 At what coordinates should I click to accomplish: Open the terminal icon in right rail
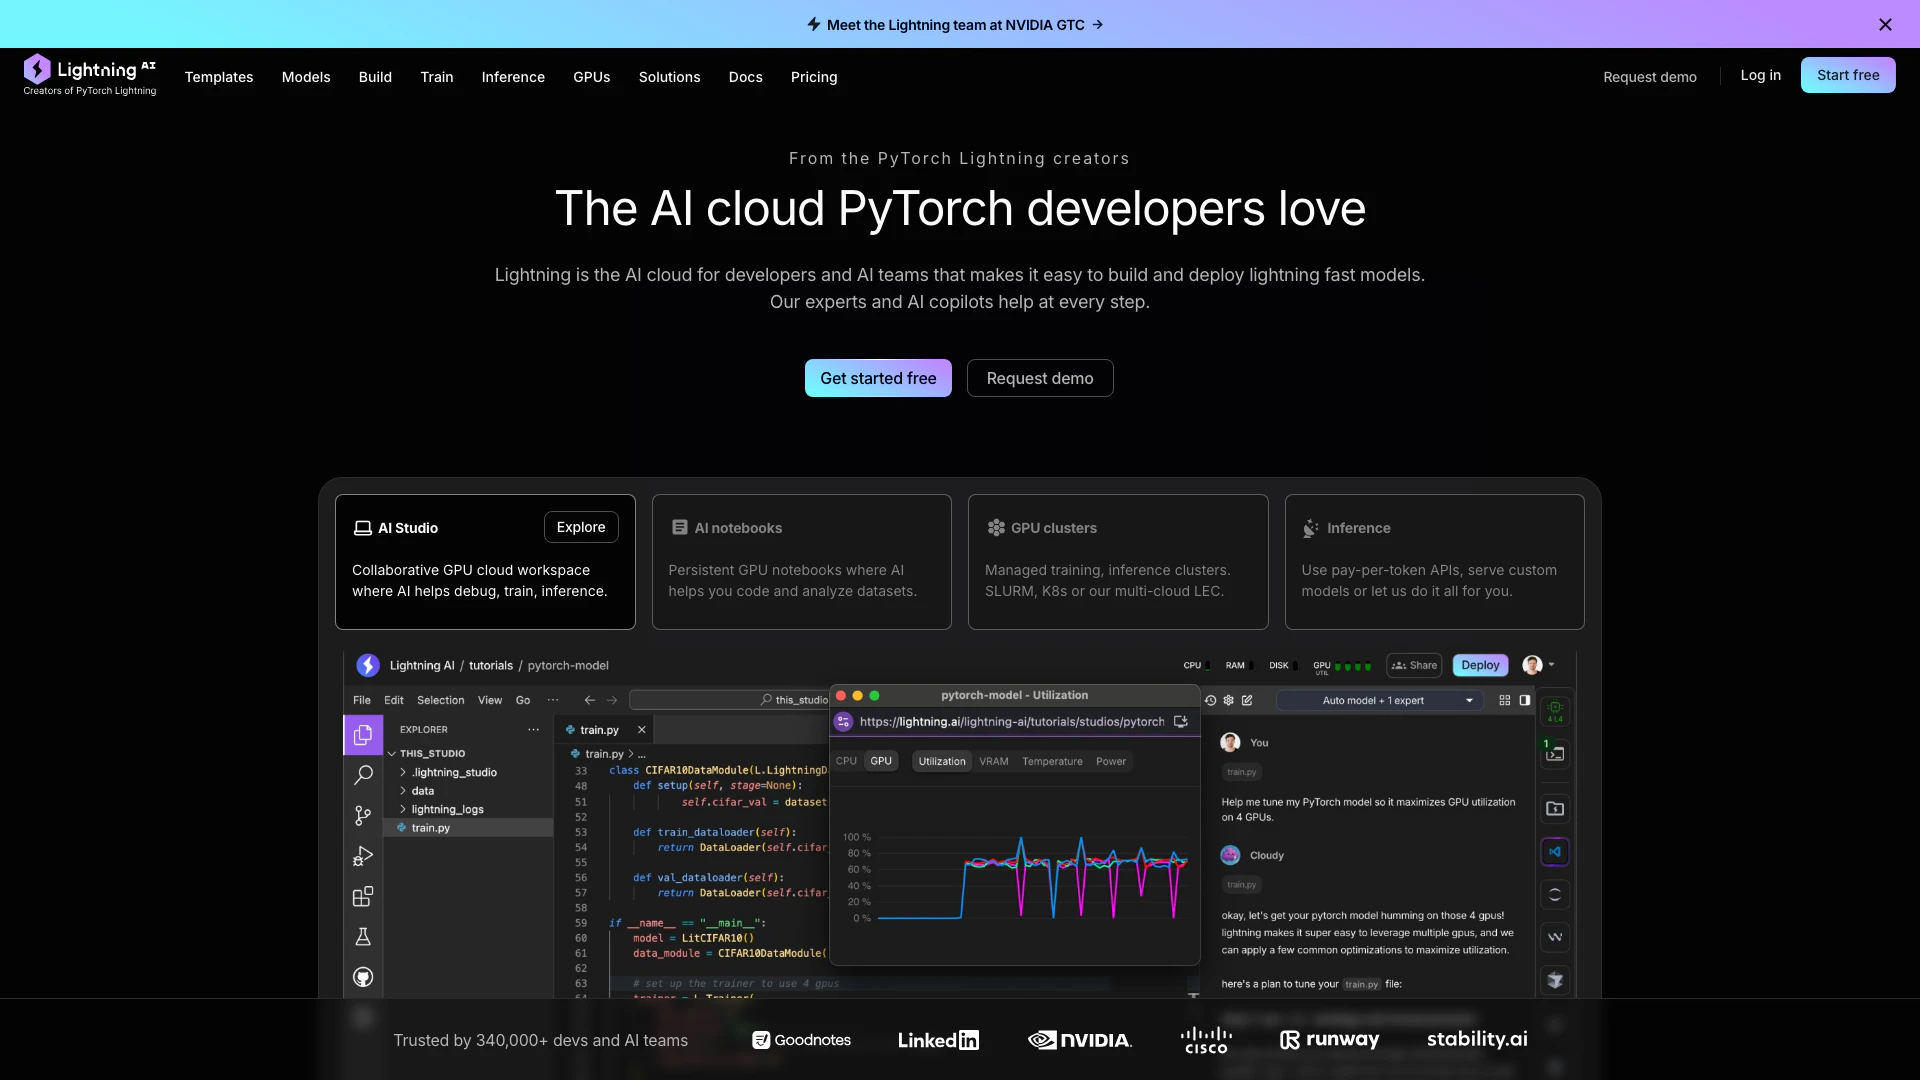[1555, 754]
